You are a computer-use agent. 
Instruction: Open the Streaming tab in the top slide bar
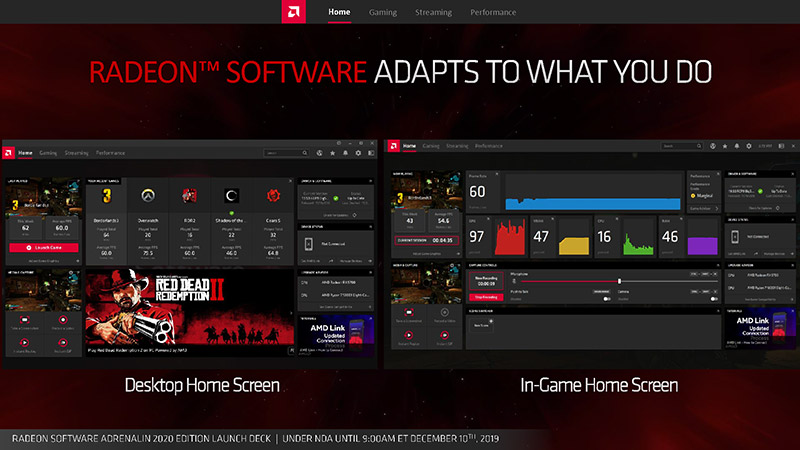(433, 12)
